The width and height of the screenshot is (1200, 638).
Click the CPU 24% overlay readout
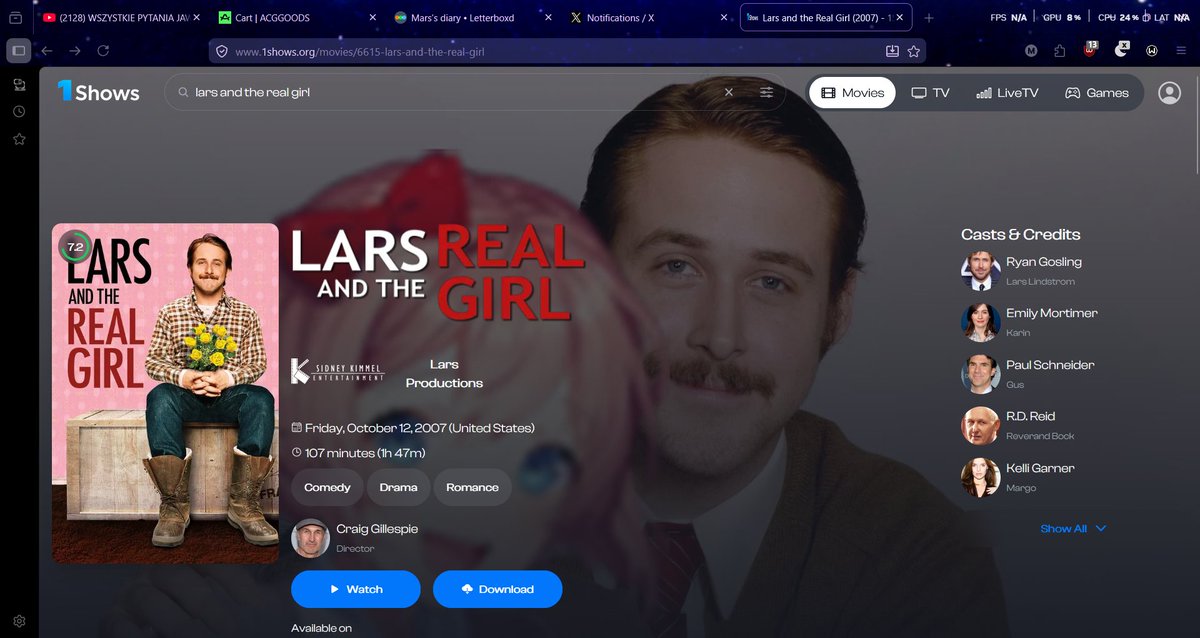pyautogui.click(x=1119, y=18)
